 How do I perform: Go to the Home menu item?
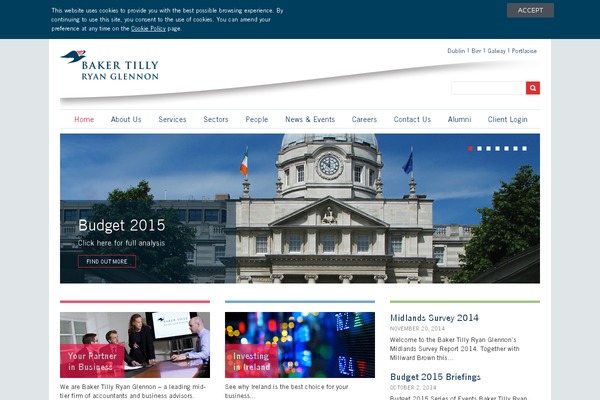[x=84, y=119]
